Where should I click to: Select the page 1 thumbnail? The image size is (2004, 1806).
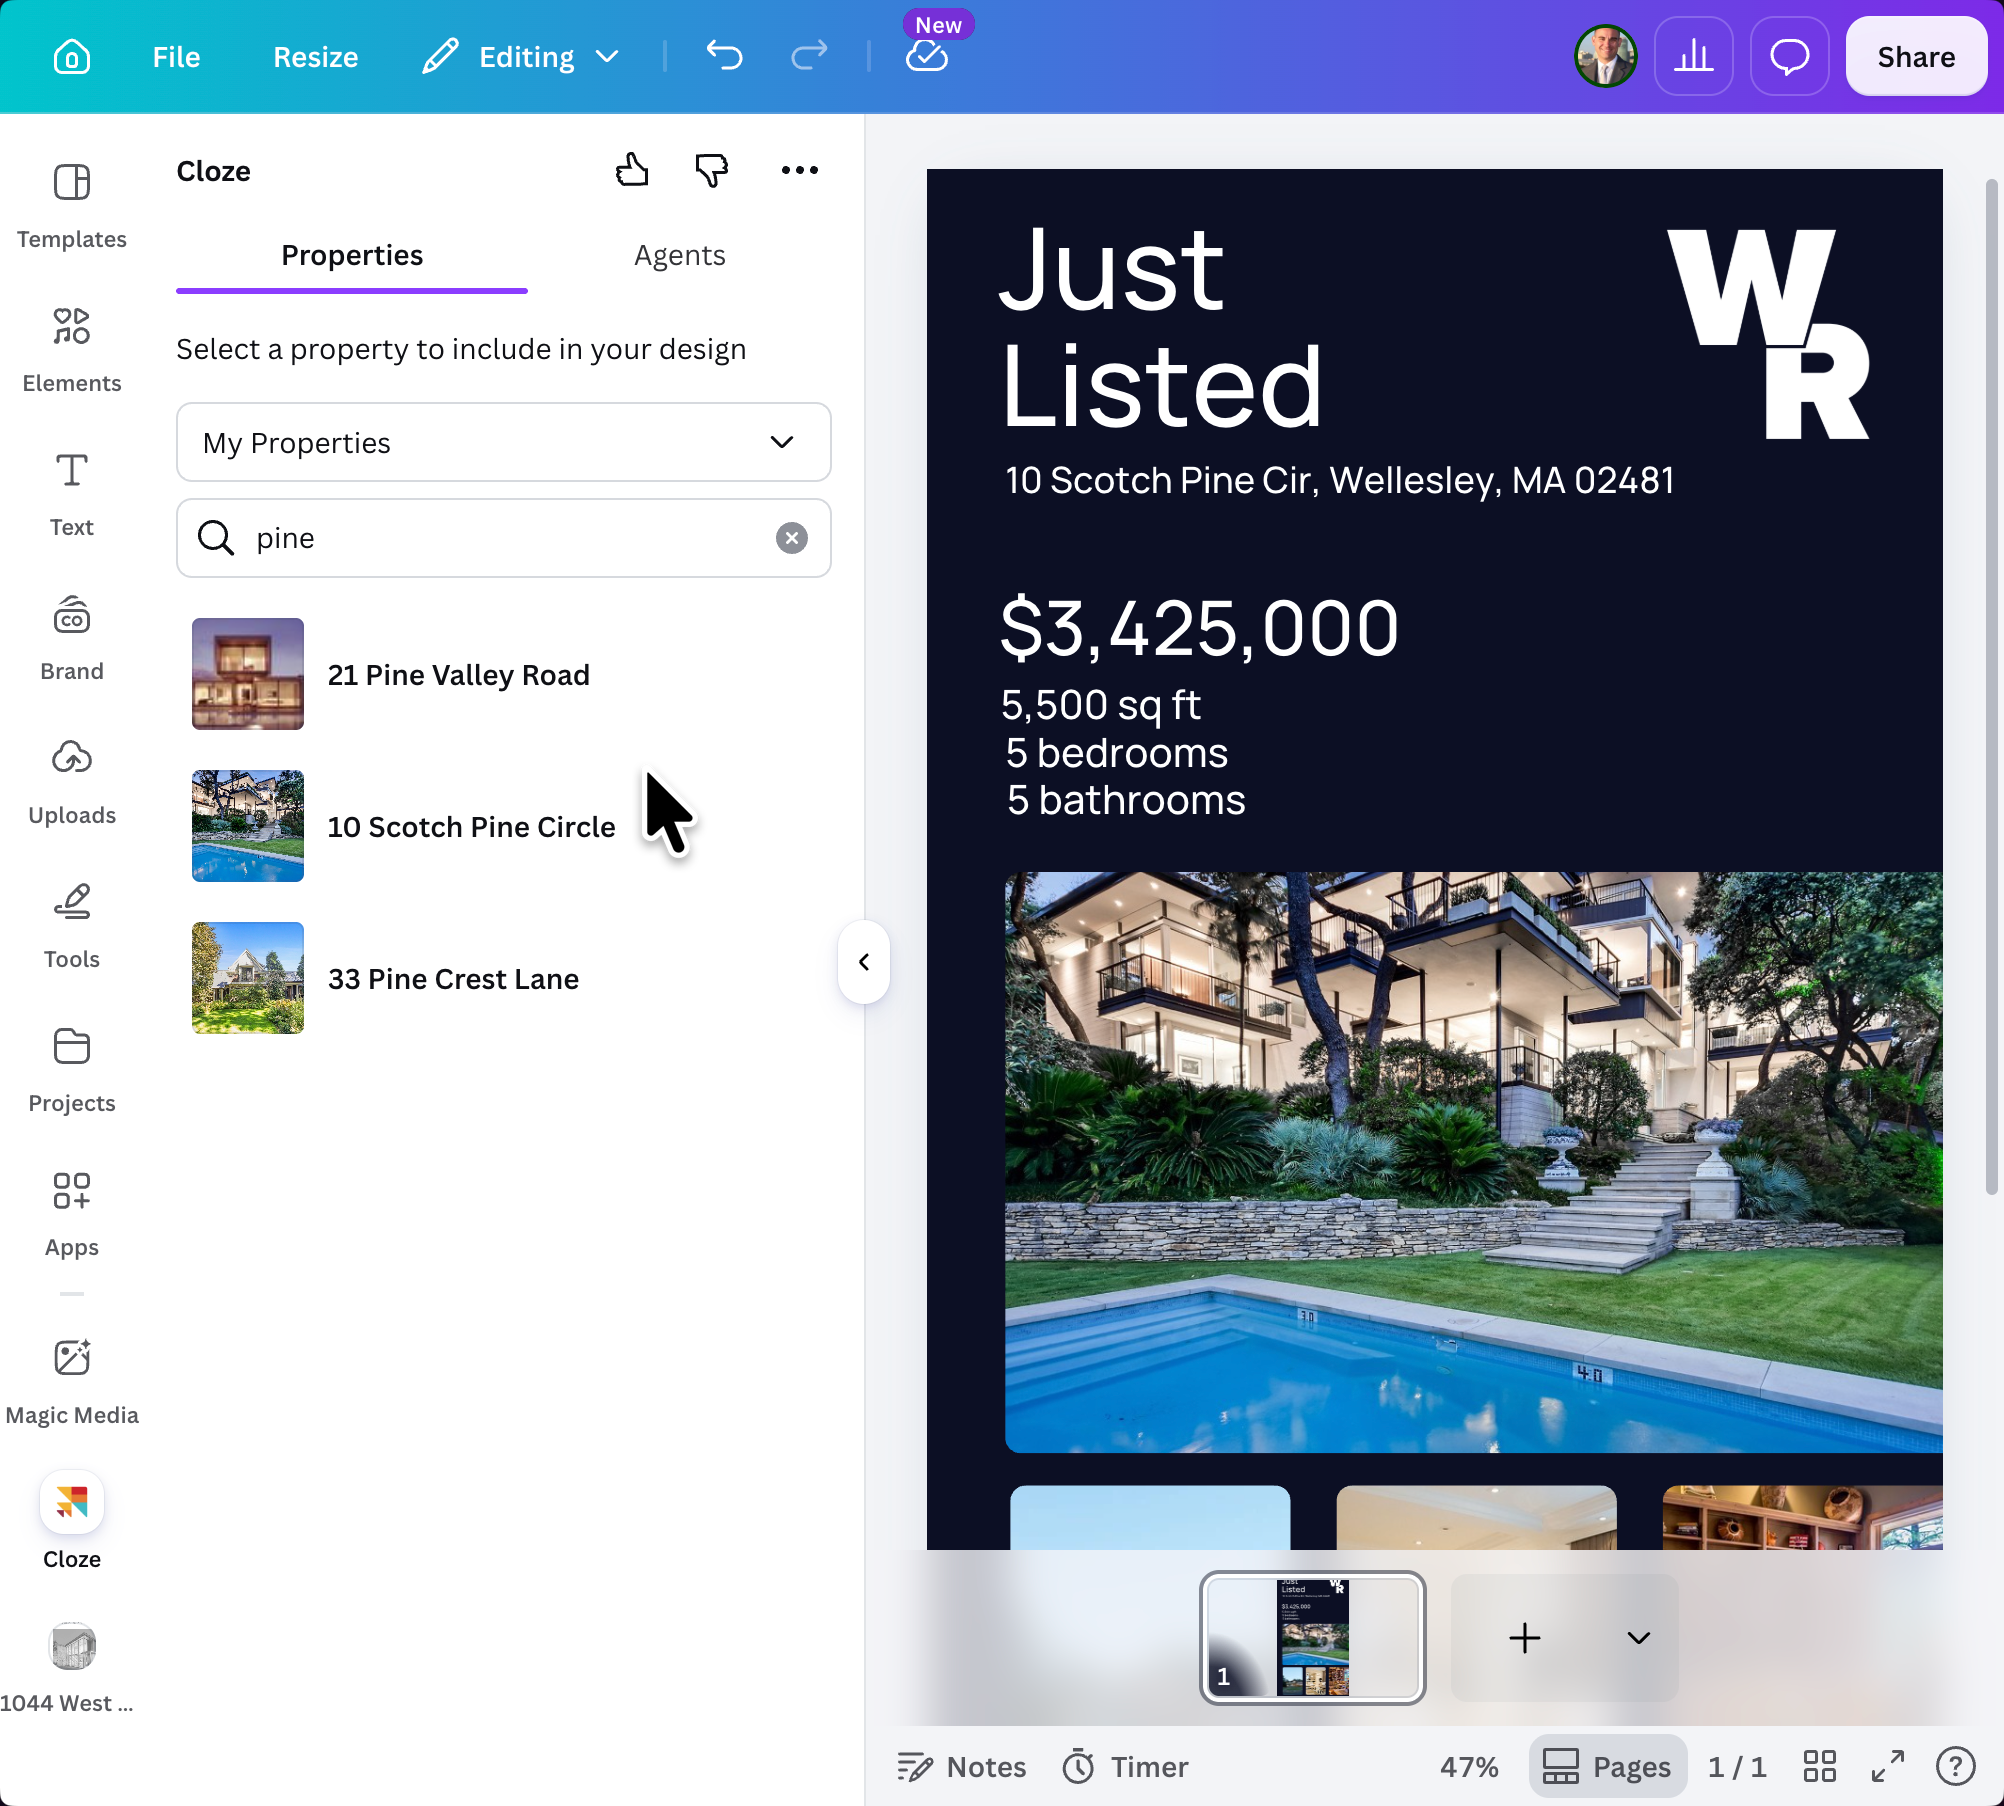[x=1312, y=1638]
